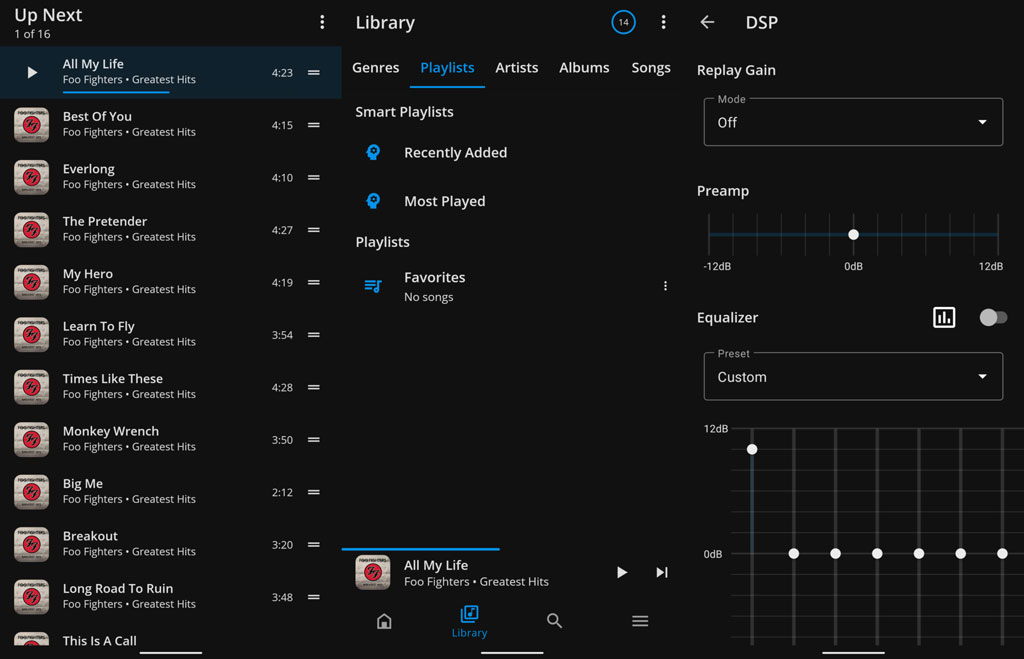The height and width of the screenshot is (659, 1024).
Task: Play All My Life from the mini player
Action: (x=622, y=573)
